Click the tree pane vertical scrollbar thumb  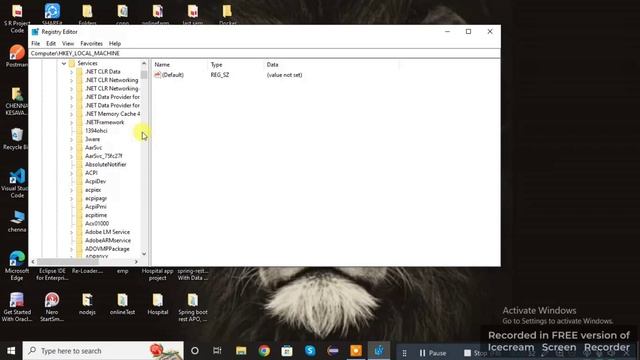click(144, 75)
